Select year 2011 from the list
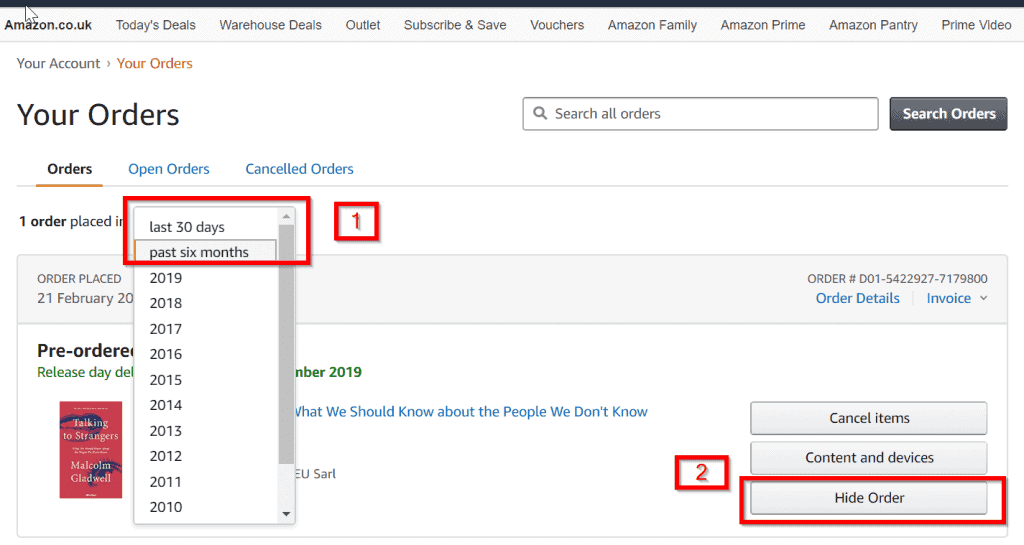The height and width of the screenshot is (545, 1024). coord(166,482)
